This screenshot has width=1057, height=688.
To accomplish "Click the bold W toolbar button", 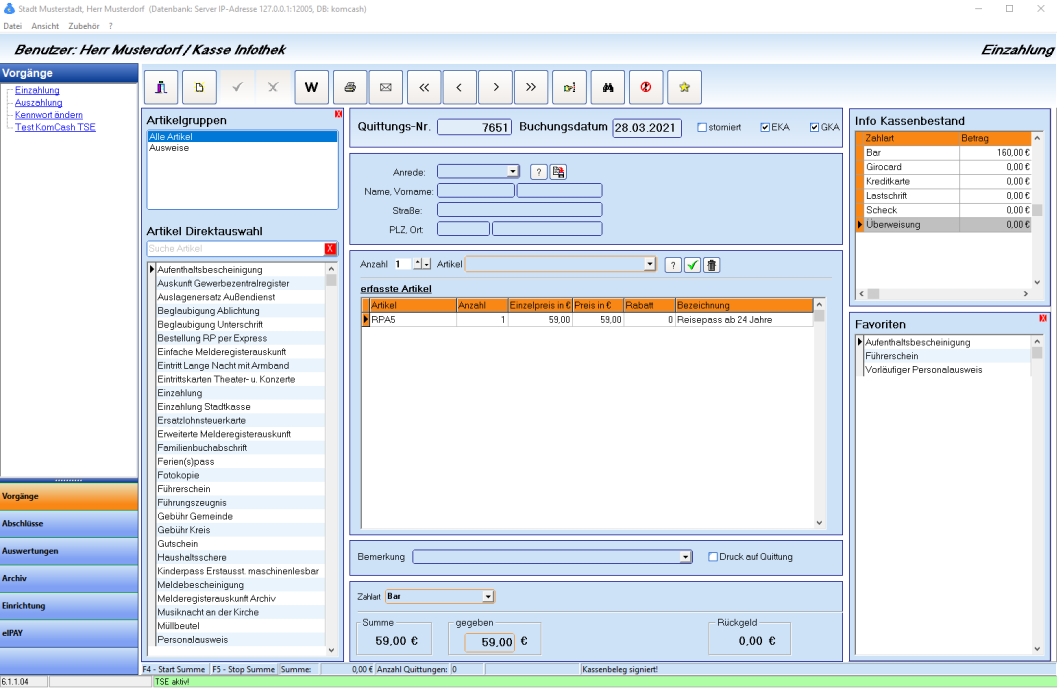I will 311,87.
